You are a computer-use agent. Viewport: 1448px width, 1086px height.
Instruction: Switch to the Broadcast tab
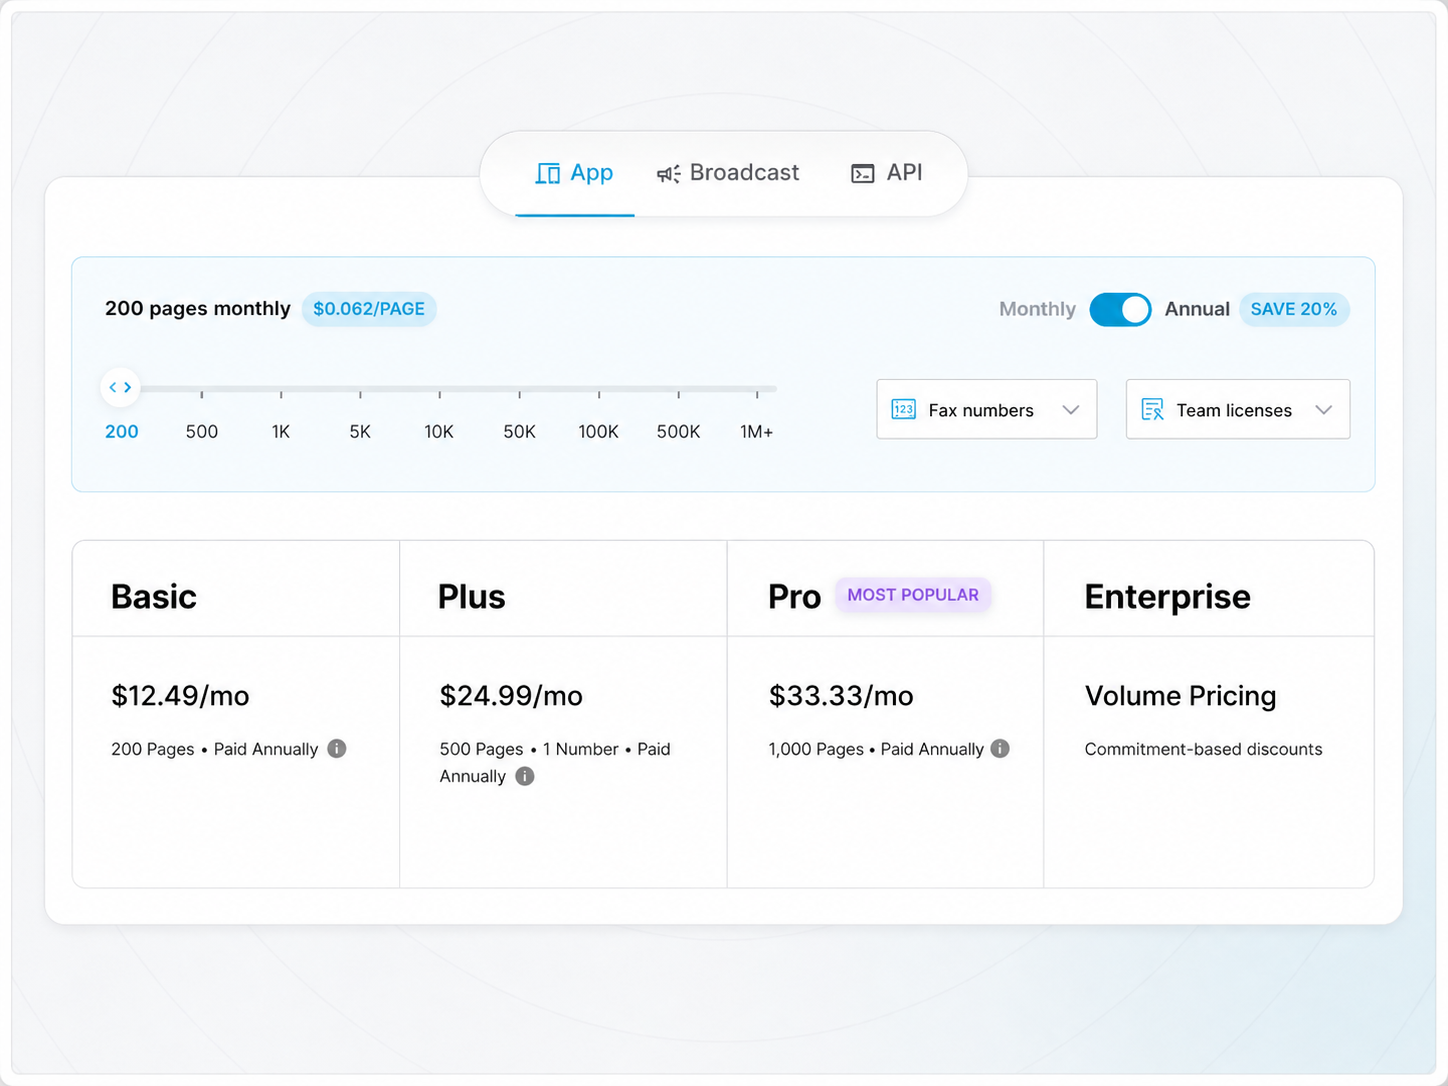728,173
